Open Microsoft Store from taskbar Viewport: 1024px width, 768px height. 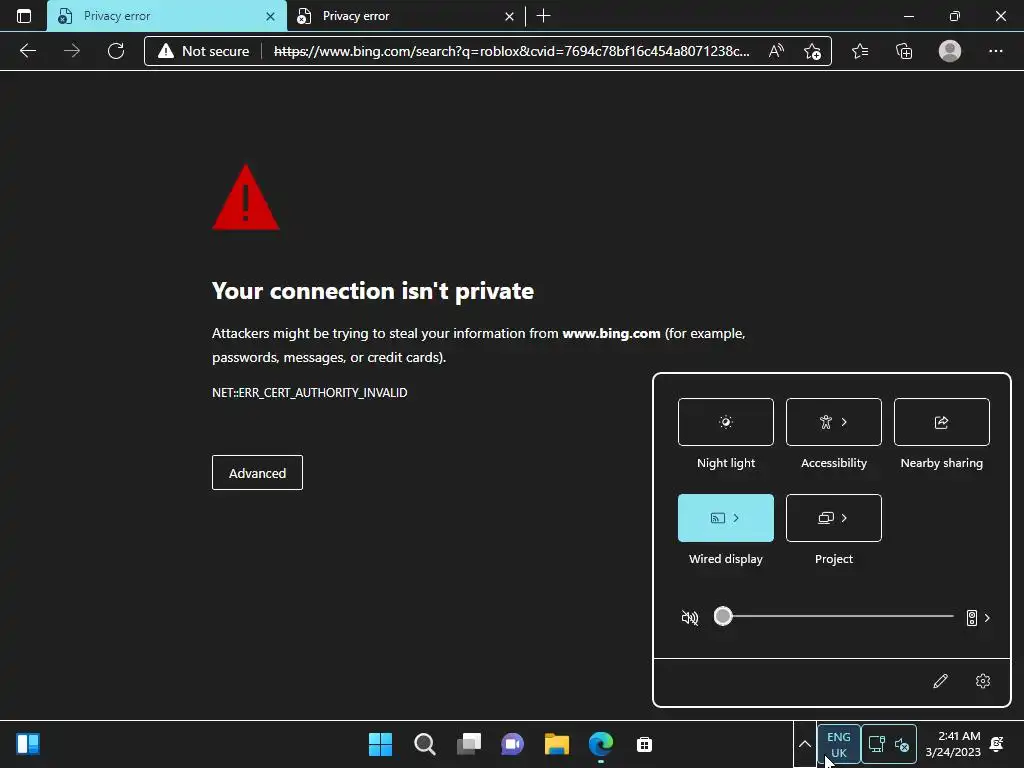tap(645, 744)
